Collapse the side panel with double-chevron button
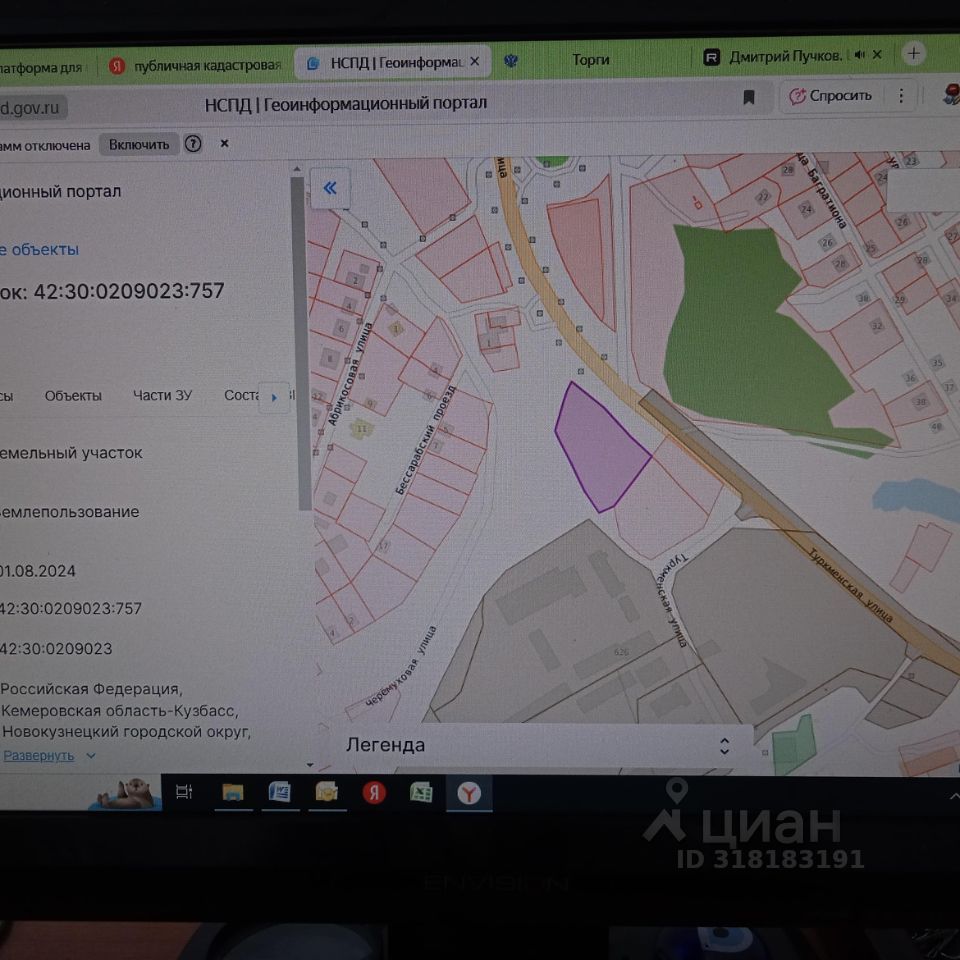The image size is (960, 960). coord(330,188)
